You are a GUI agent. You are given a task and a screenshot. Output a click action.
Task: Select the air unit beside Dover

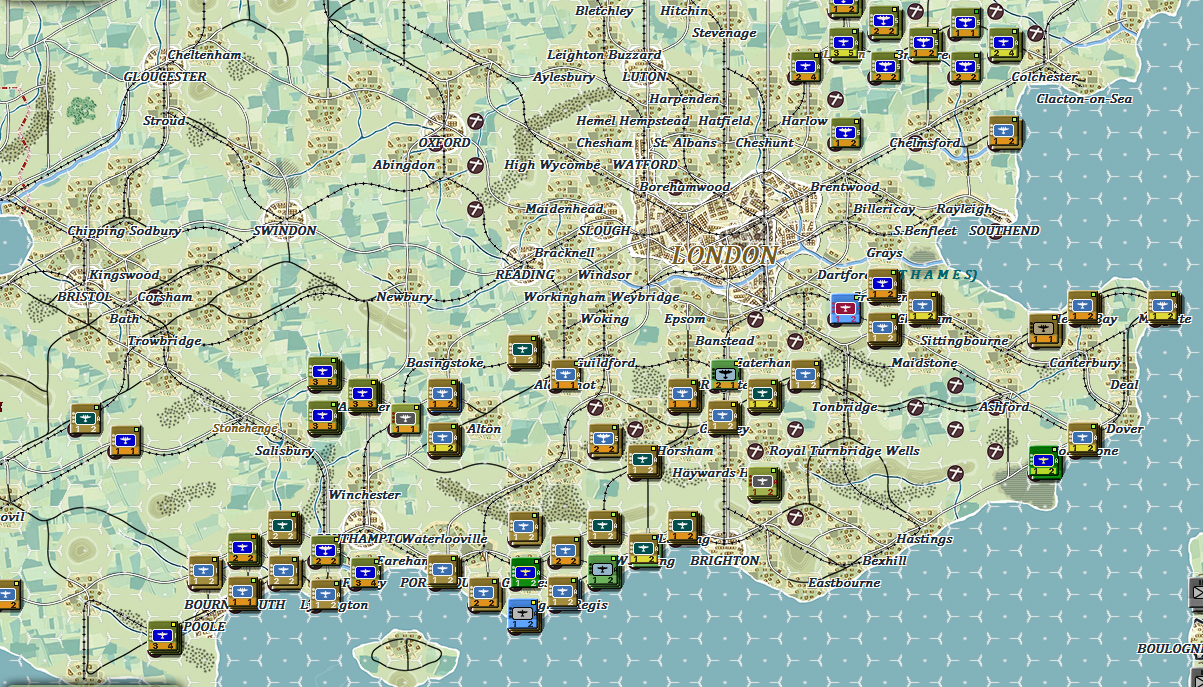(1083, 439)
